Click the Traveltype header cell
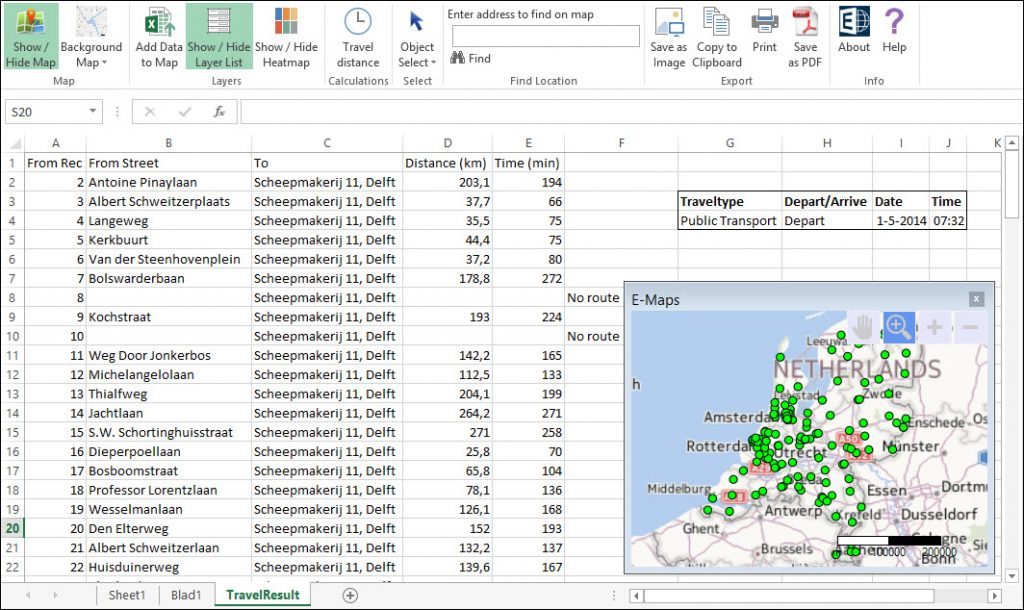The height and width of the screenshot is (610, 1024). [729, 201]
